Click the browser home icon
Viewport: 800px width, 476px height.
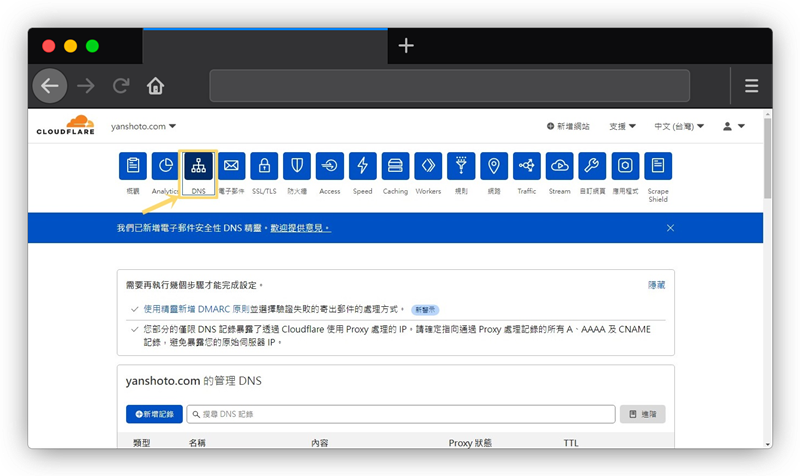[x=156, y=86]
